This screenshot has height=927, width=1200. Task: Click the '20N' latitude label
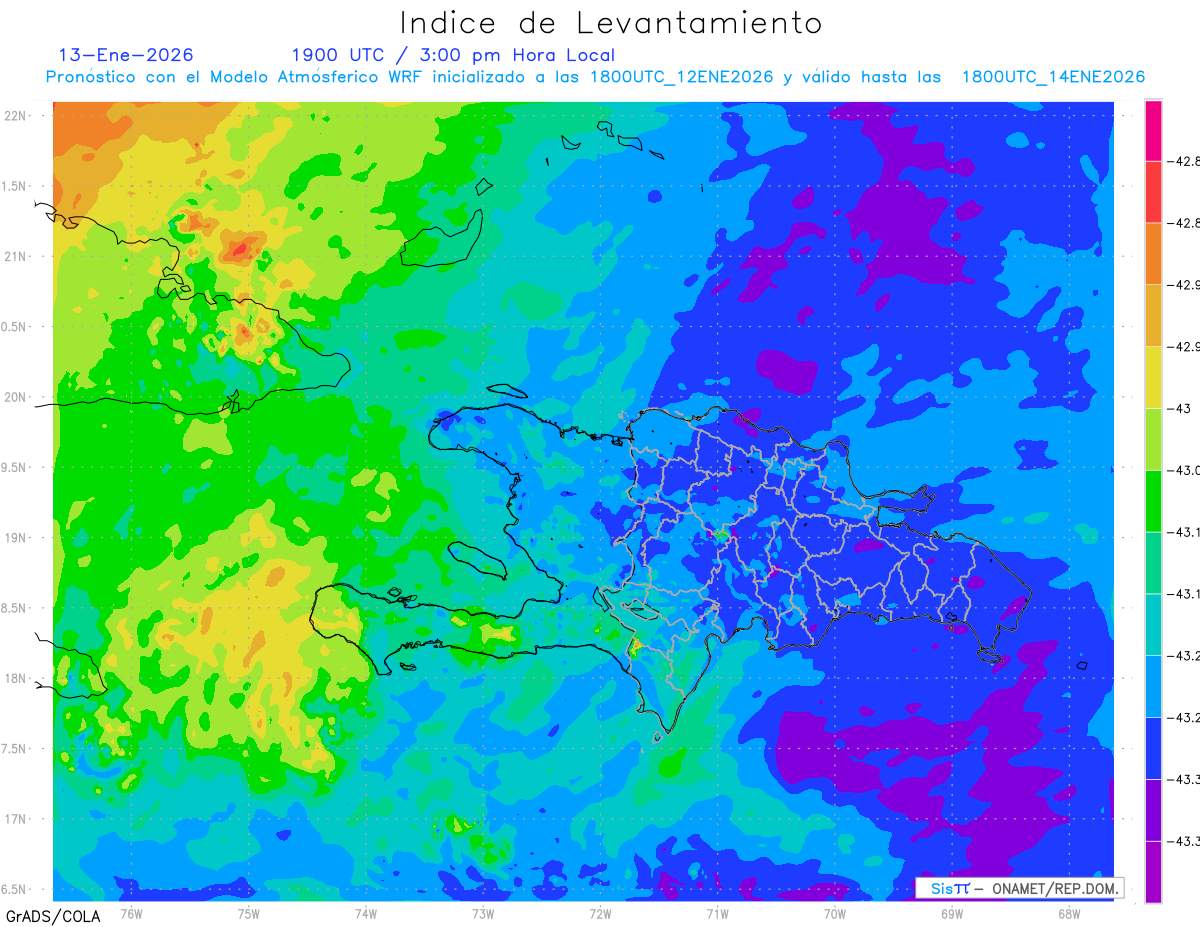click(x=16, y=397)
